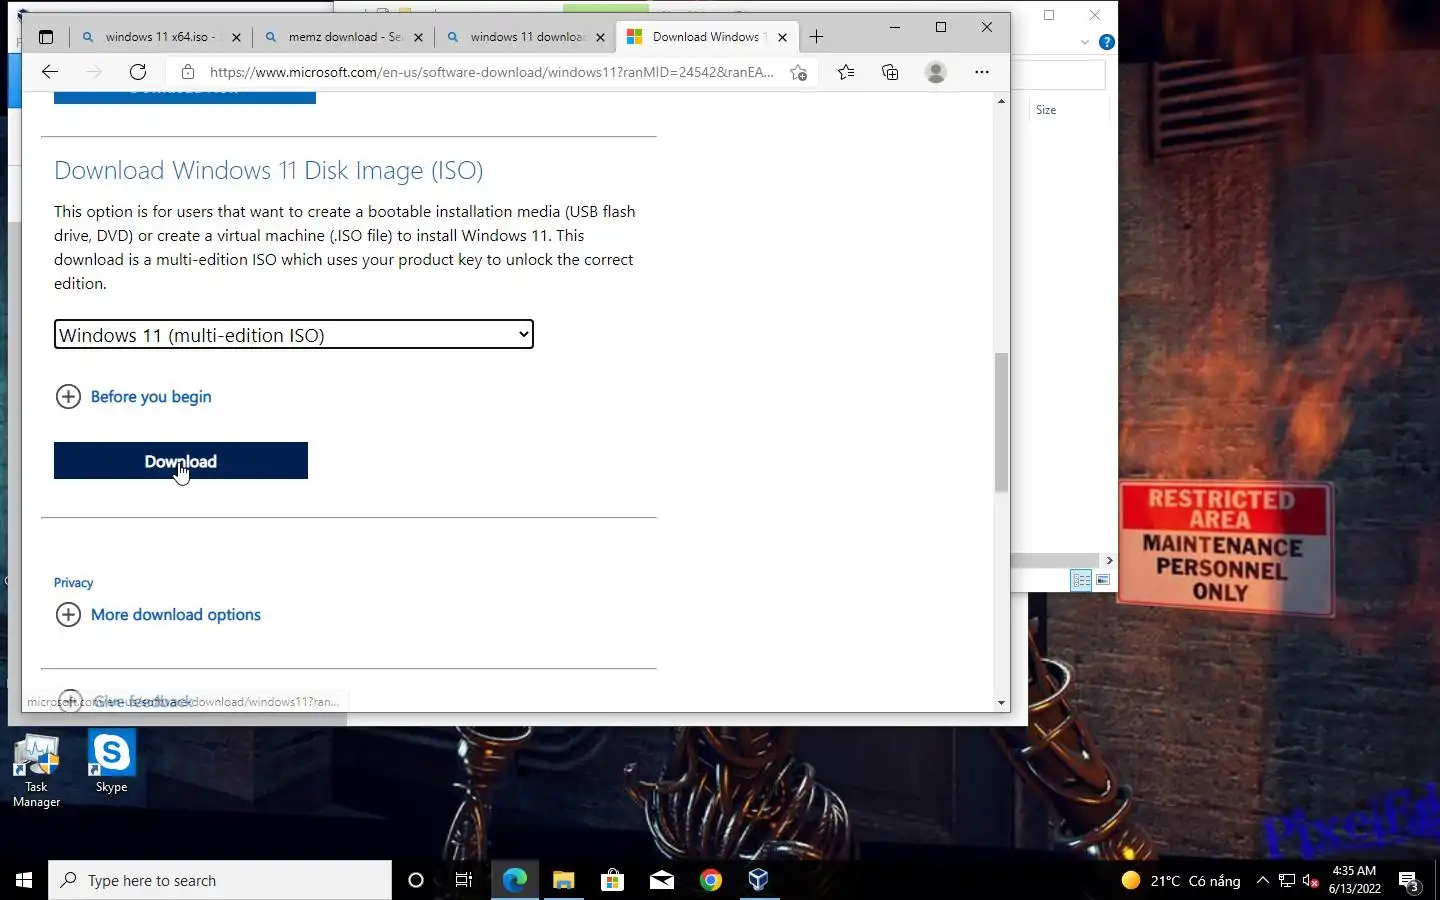Show hidden system tray icons
The image size is (1440, 900).
(x=1263, y=880)
